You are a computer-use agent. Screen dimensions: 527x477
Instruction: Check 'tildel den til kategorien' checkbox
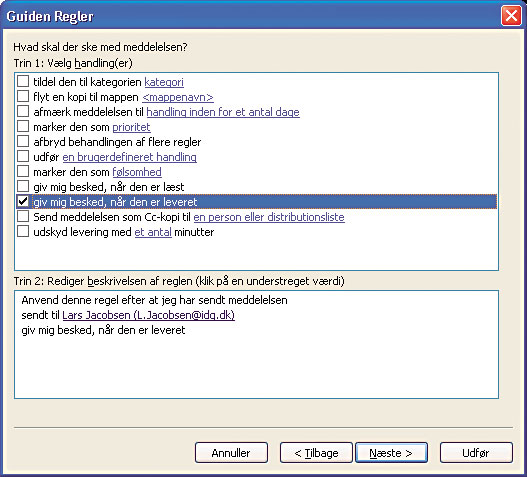23,81
